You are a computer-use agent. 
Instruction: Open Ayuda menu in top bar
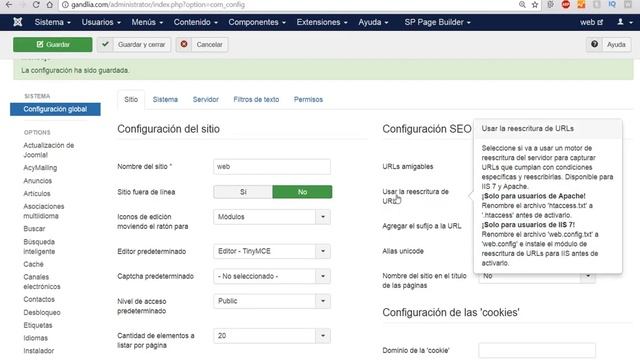point(373,22)
